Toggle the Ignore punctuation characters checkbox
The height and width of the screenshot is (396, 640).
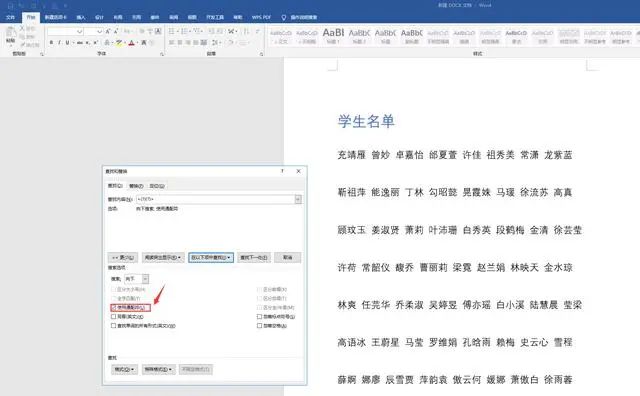[260, 316]
